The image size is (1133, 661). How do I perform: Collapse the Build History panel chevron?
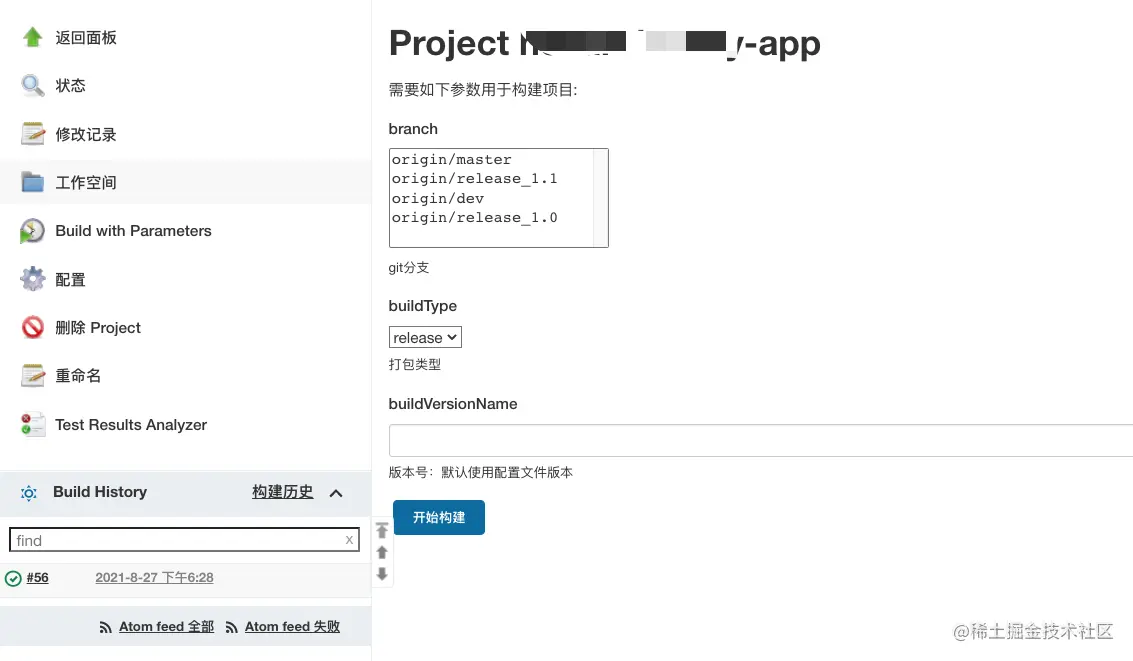pyautogui.click(x=336, y=493)
